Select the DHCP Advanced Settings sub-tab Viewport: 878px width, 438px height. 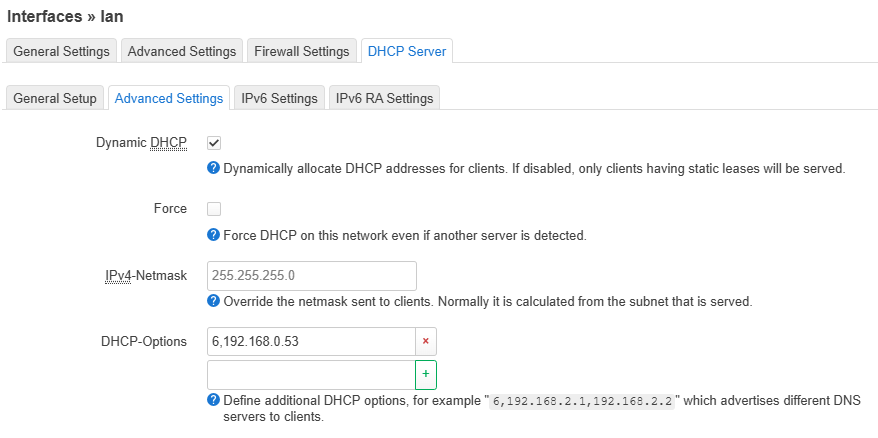point(169,98)
